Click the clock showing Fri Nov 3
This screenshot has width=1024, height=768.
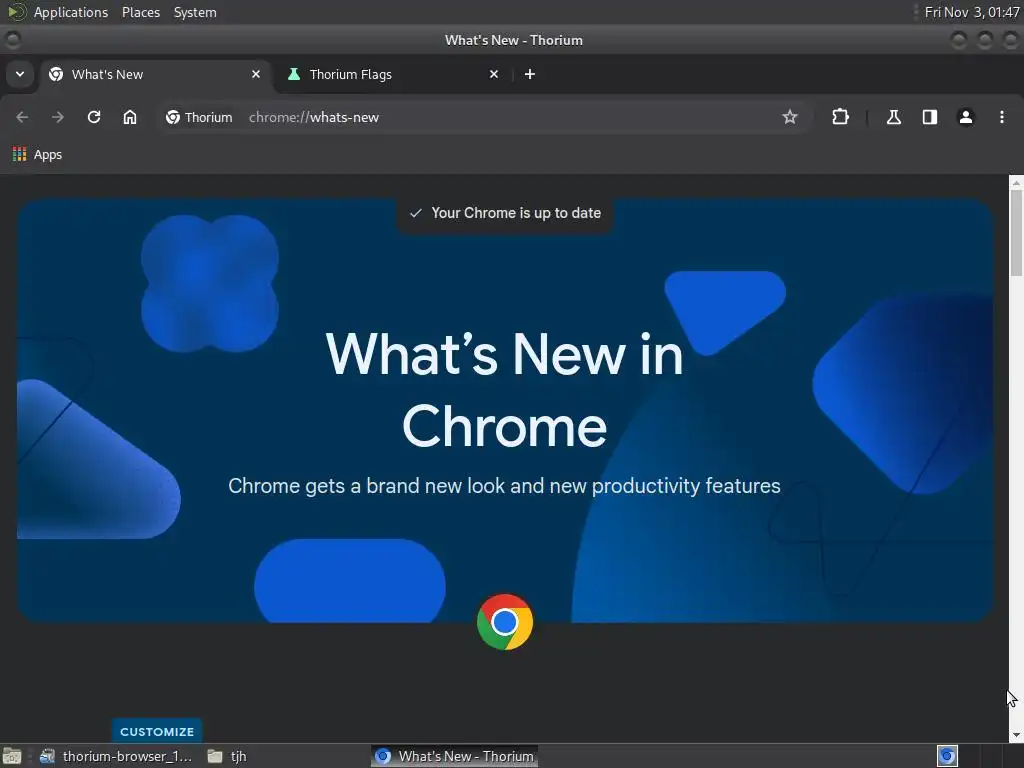(x=972, y=12)
